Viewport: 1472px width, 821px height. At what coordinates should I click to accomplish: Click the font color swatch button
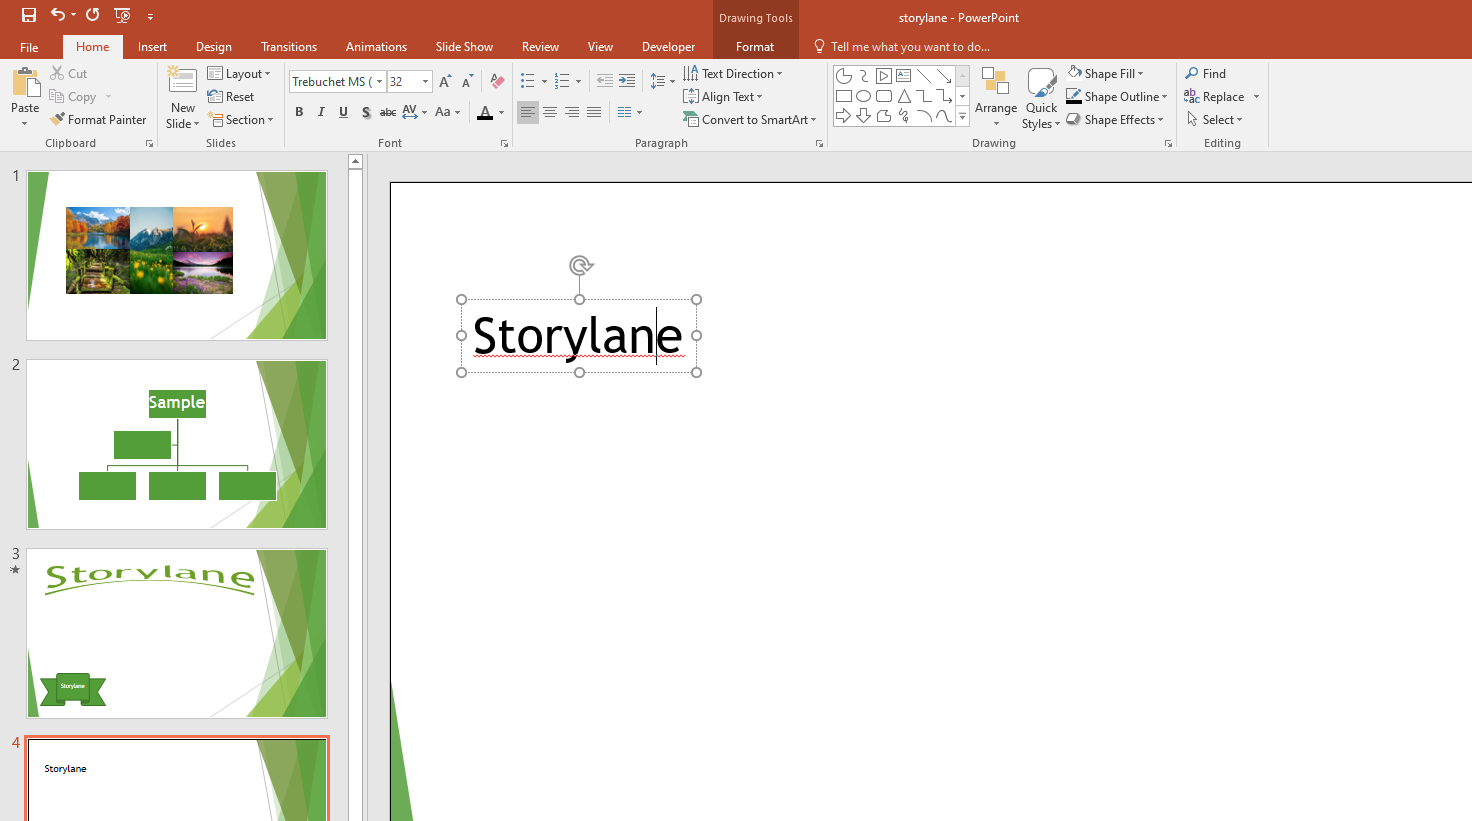coord(485,113)
